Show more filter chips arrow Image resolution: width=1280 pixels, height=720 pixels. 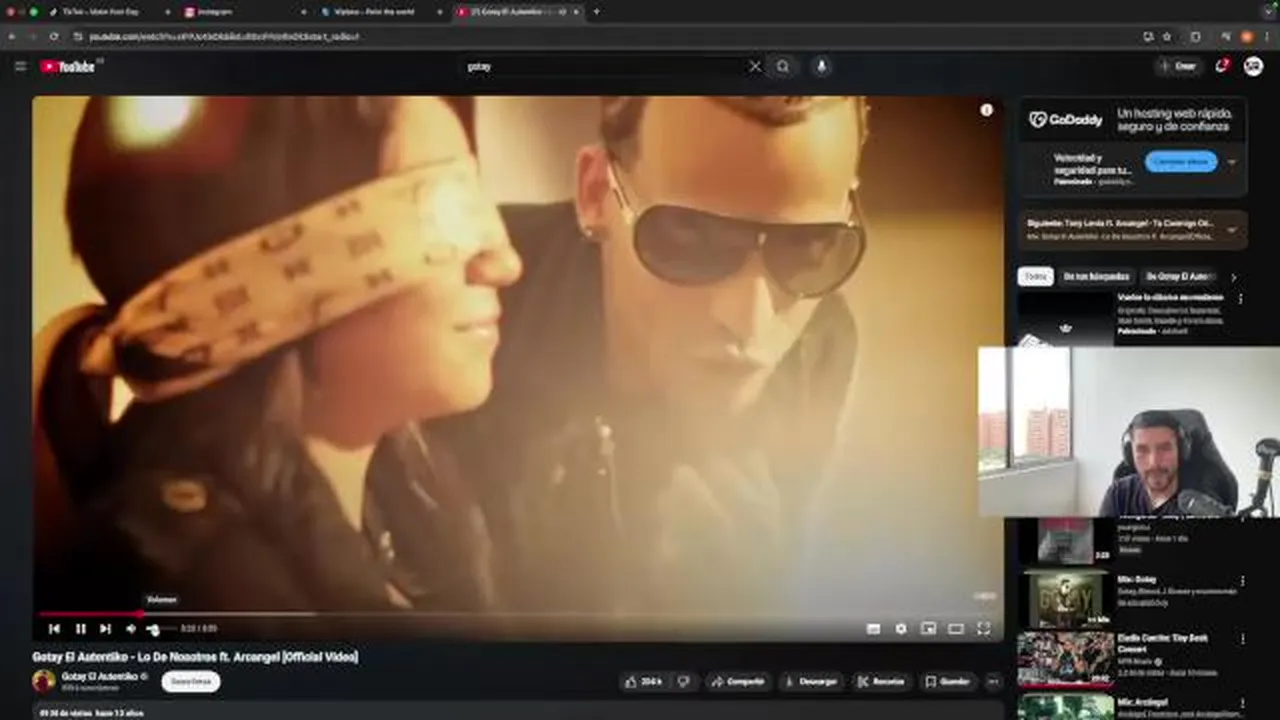pyautogui.click(x=1233, y=277)
